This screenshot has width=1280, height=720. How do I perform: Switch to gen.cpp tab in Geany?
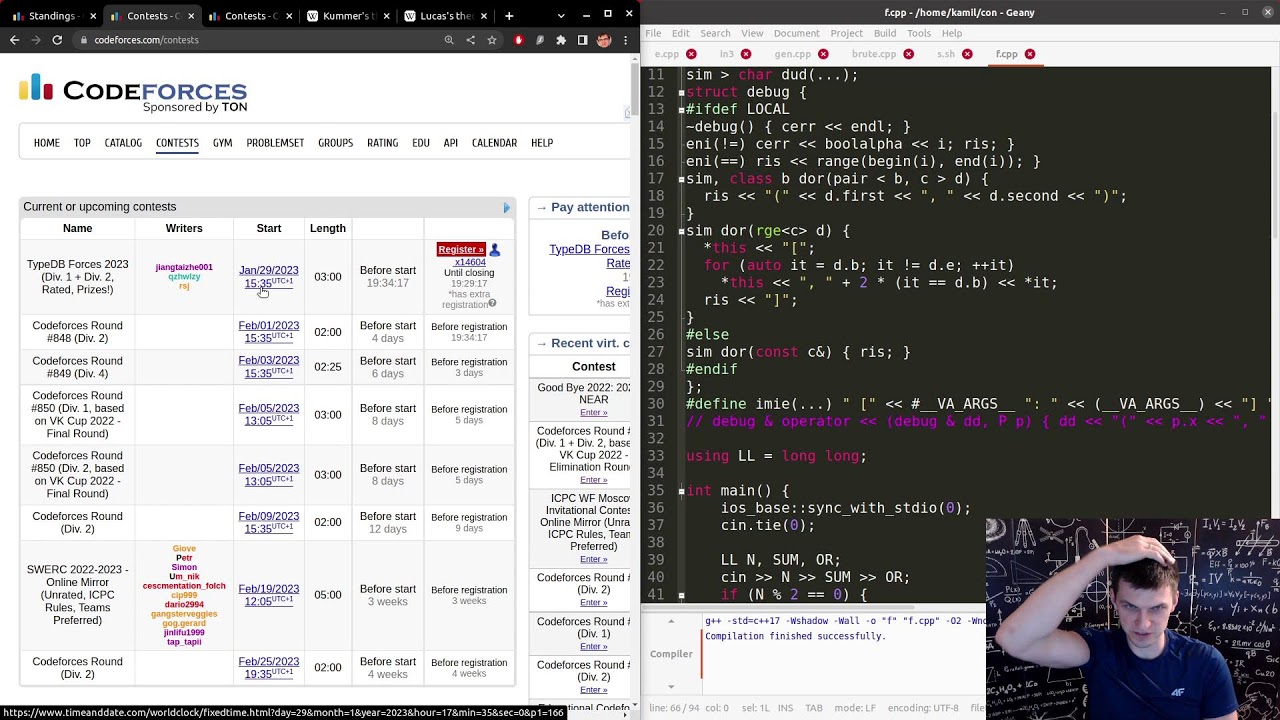click(x=793, y=54)
